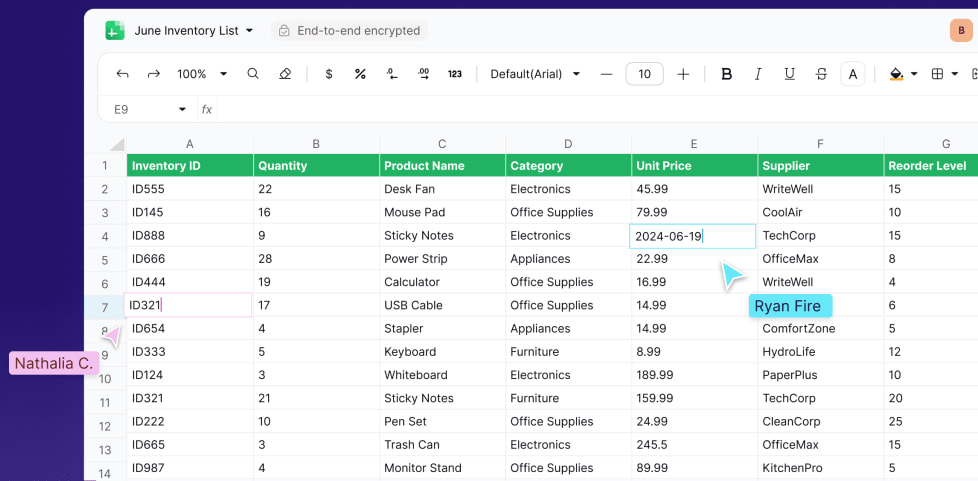Toggle bold formatting
Viewport: 978px width, 481px height.
727,74
